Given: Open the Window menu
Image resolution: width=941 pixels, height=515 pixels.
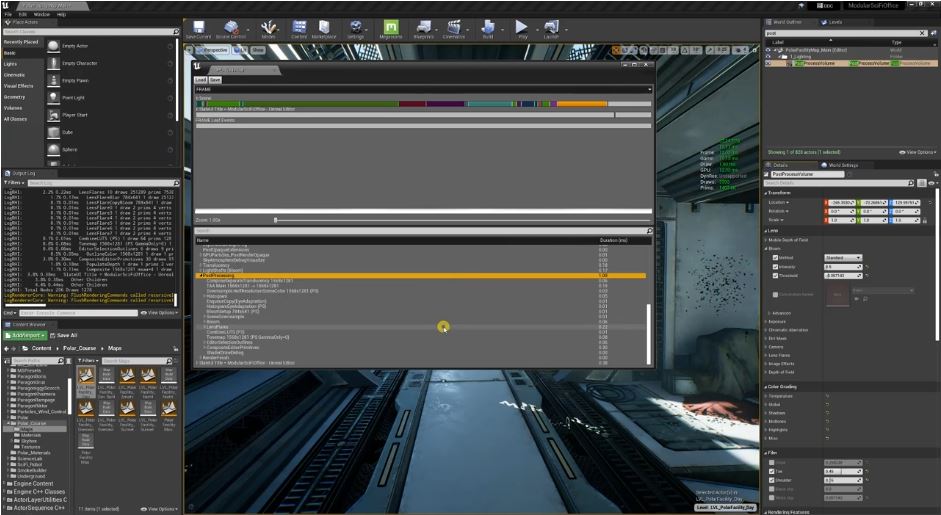Looking at the screenshot, I should click(42, 15).
